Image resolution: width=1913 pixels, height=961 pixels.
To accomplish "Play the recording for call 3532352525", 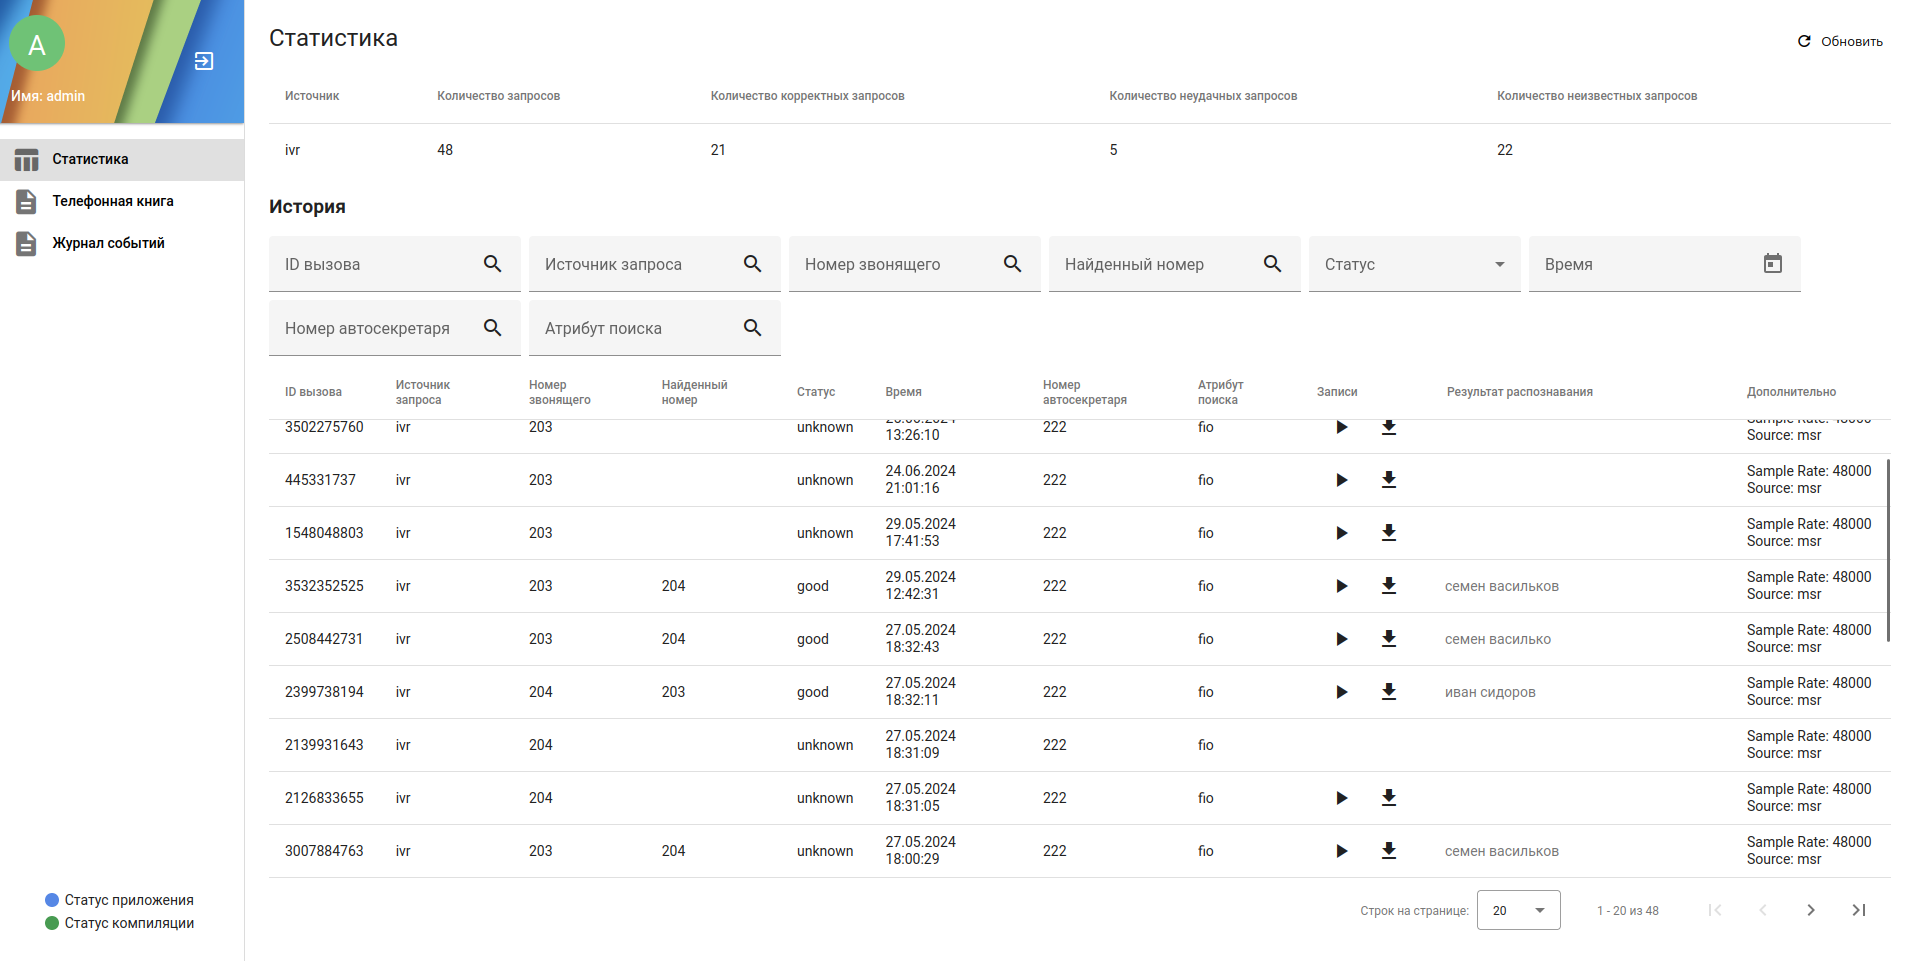I will pos(1341,586).
